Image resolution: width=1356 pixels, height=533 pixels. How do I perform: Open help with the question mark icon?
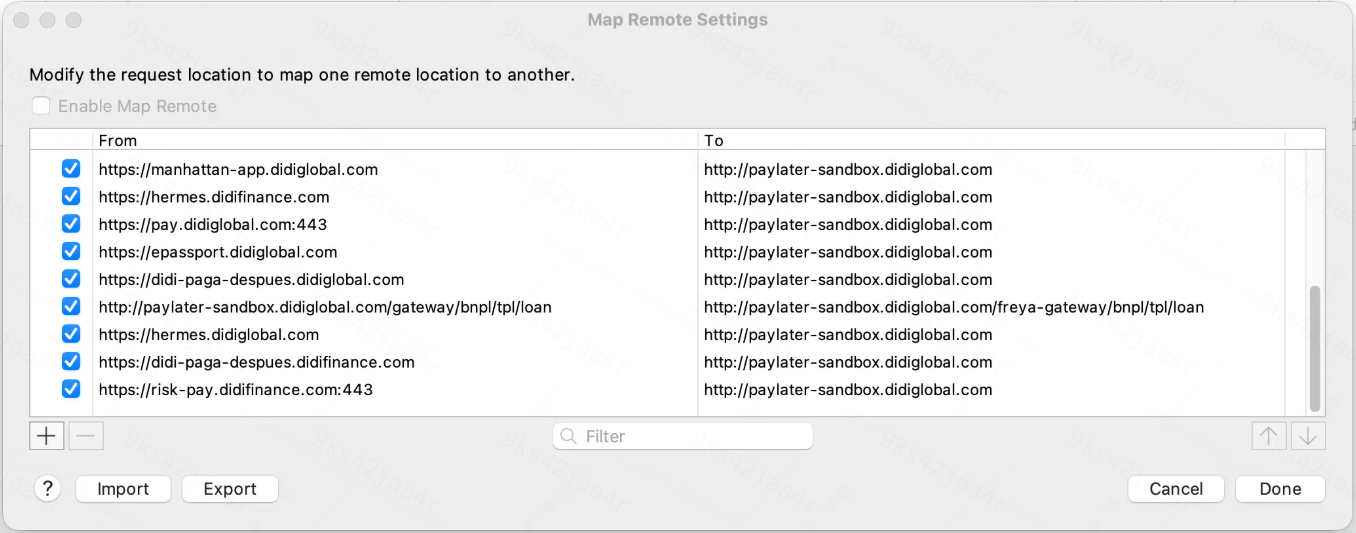[x=47, y=489]
